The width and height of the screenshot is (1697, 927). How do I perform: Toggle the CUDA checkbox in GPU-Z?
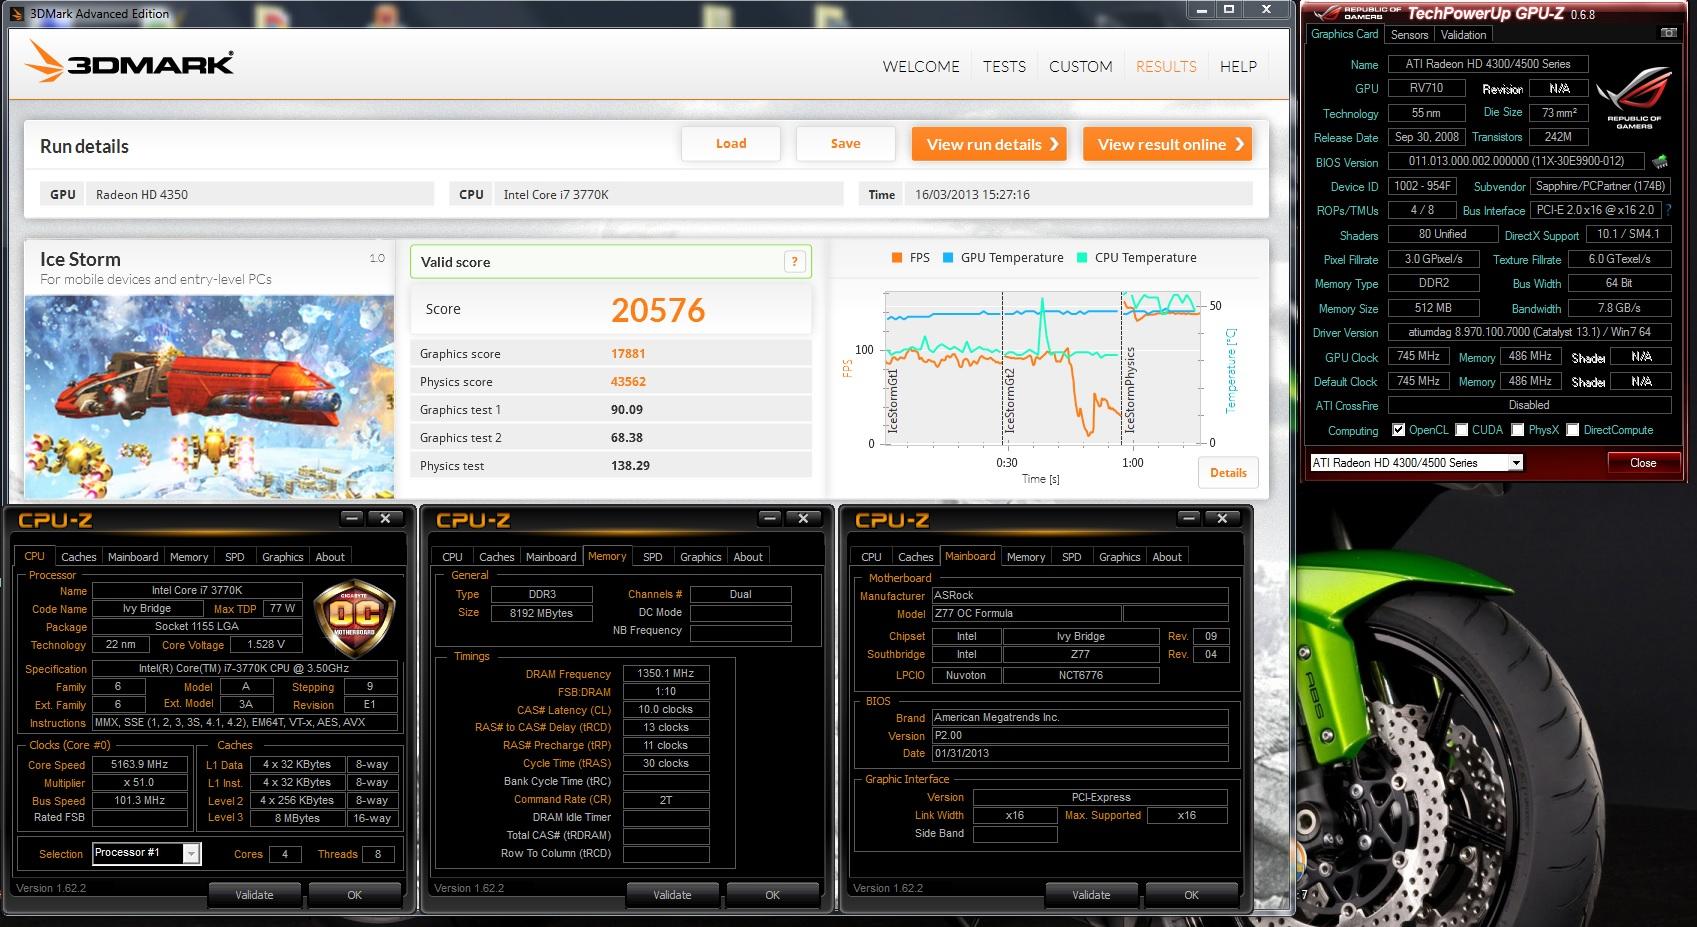click(x=1461, y=430)
